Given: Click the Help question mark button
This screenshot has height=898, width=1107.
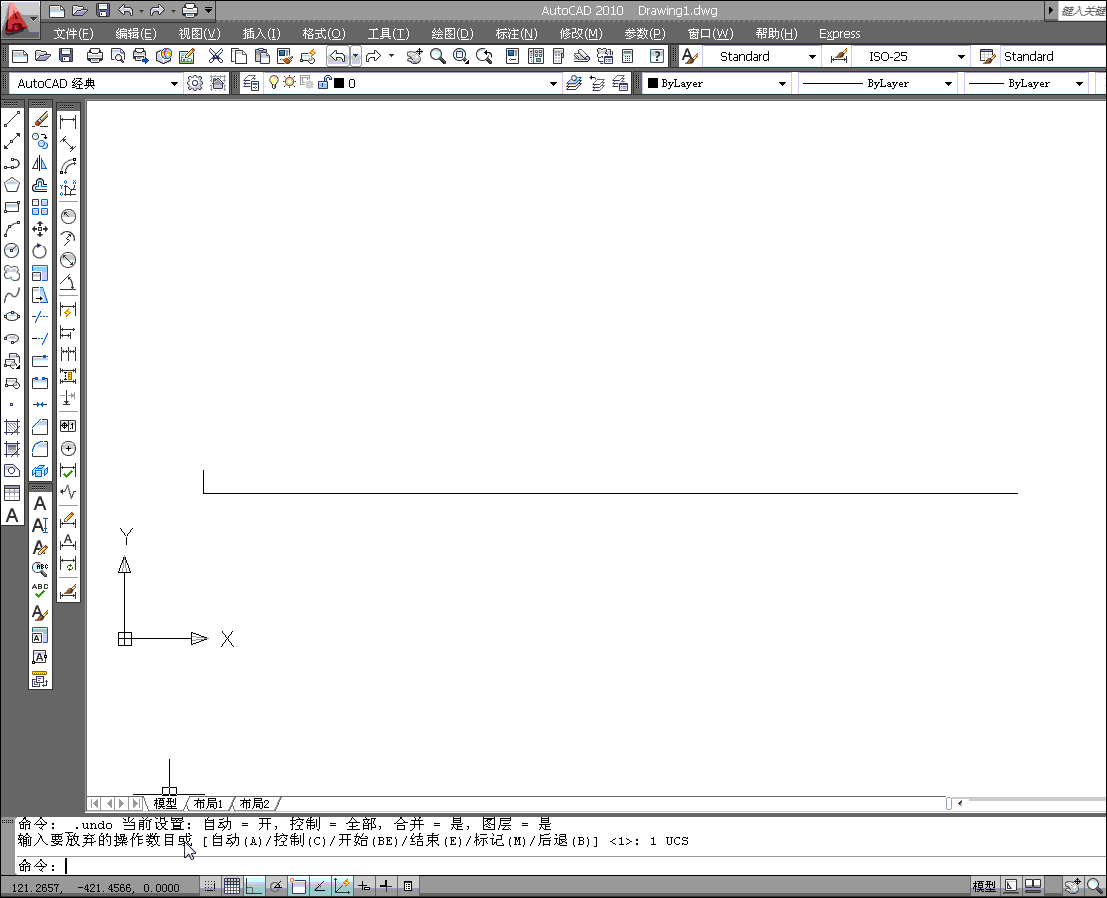Looking at the screenshot, I should click(x=657, y=56).
